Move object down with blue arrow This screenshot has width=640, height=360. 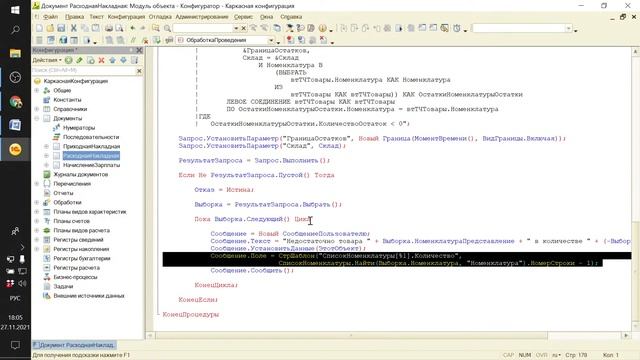pos(123,60)
